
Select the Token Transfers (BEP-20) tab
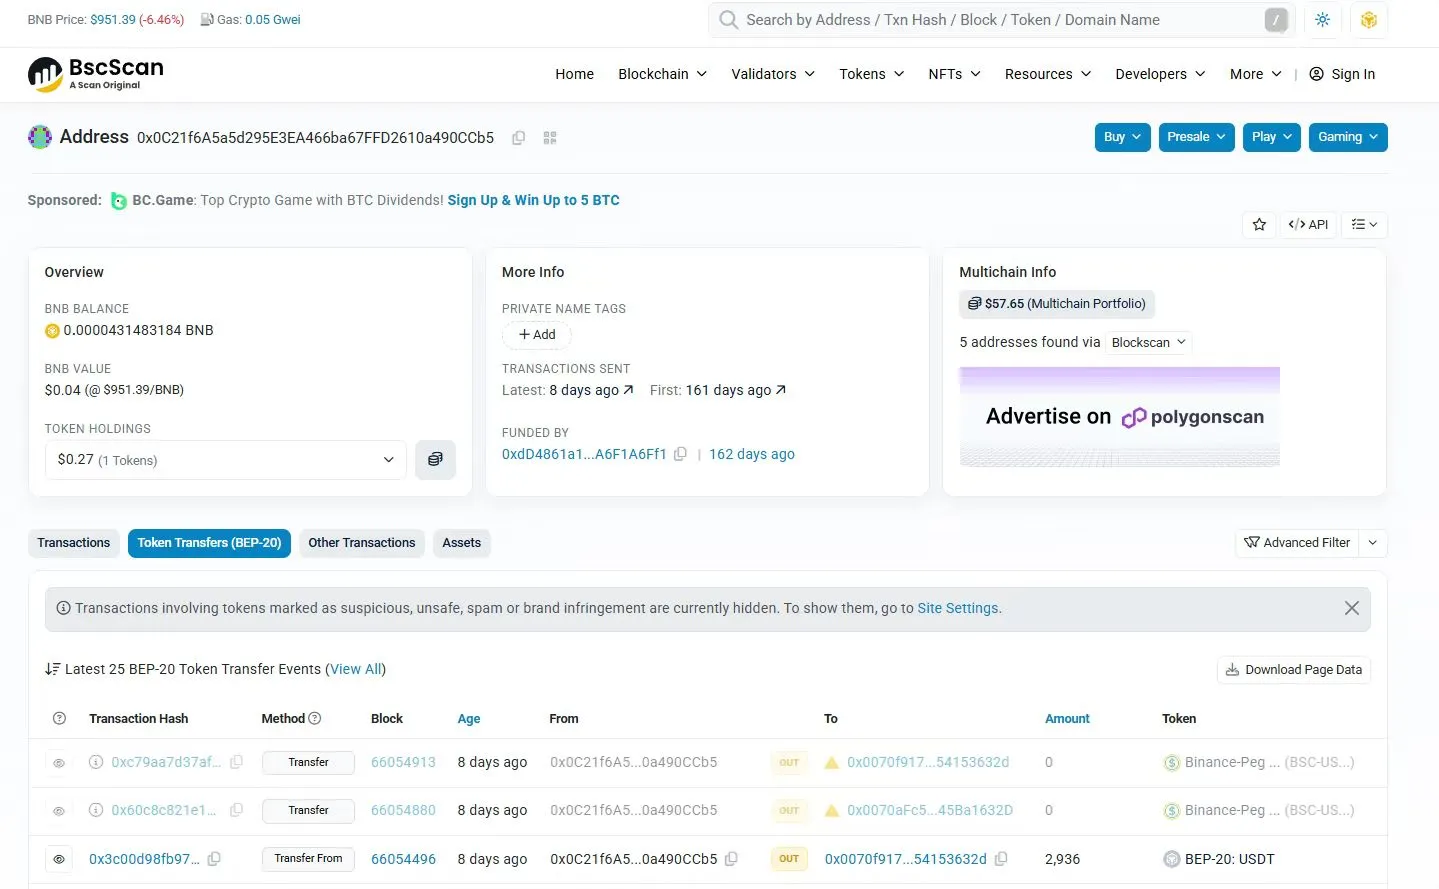coord(209,543)
